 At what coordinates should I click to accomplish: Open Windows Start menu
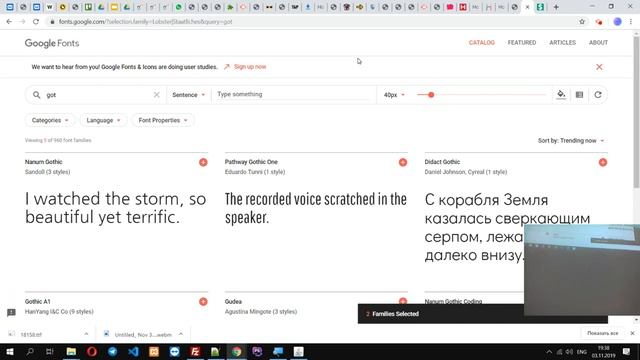[10, 351]
